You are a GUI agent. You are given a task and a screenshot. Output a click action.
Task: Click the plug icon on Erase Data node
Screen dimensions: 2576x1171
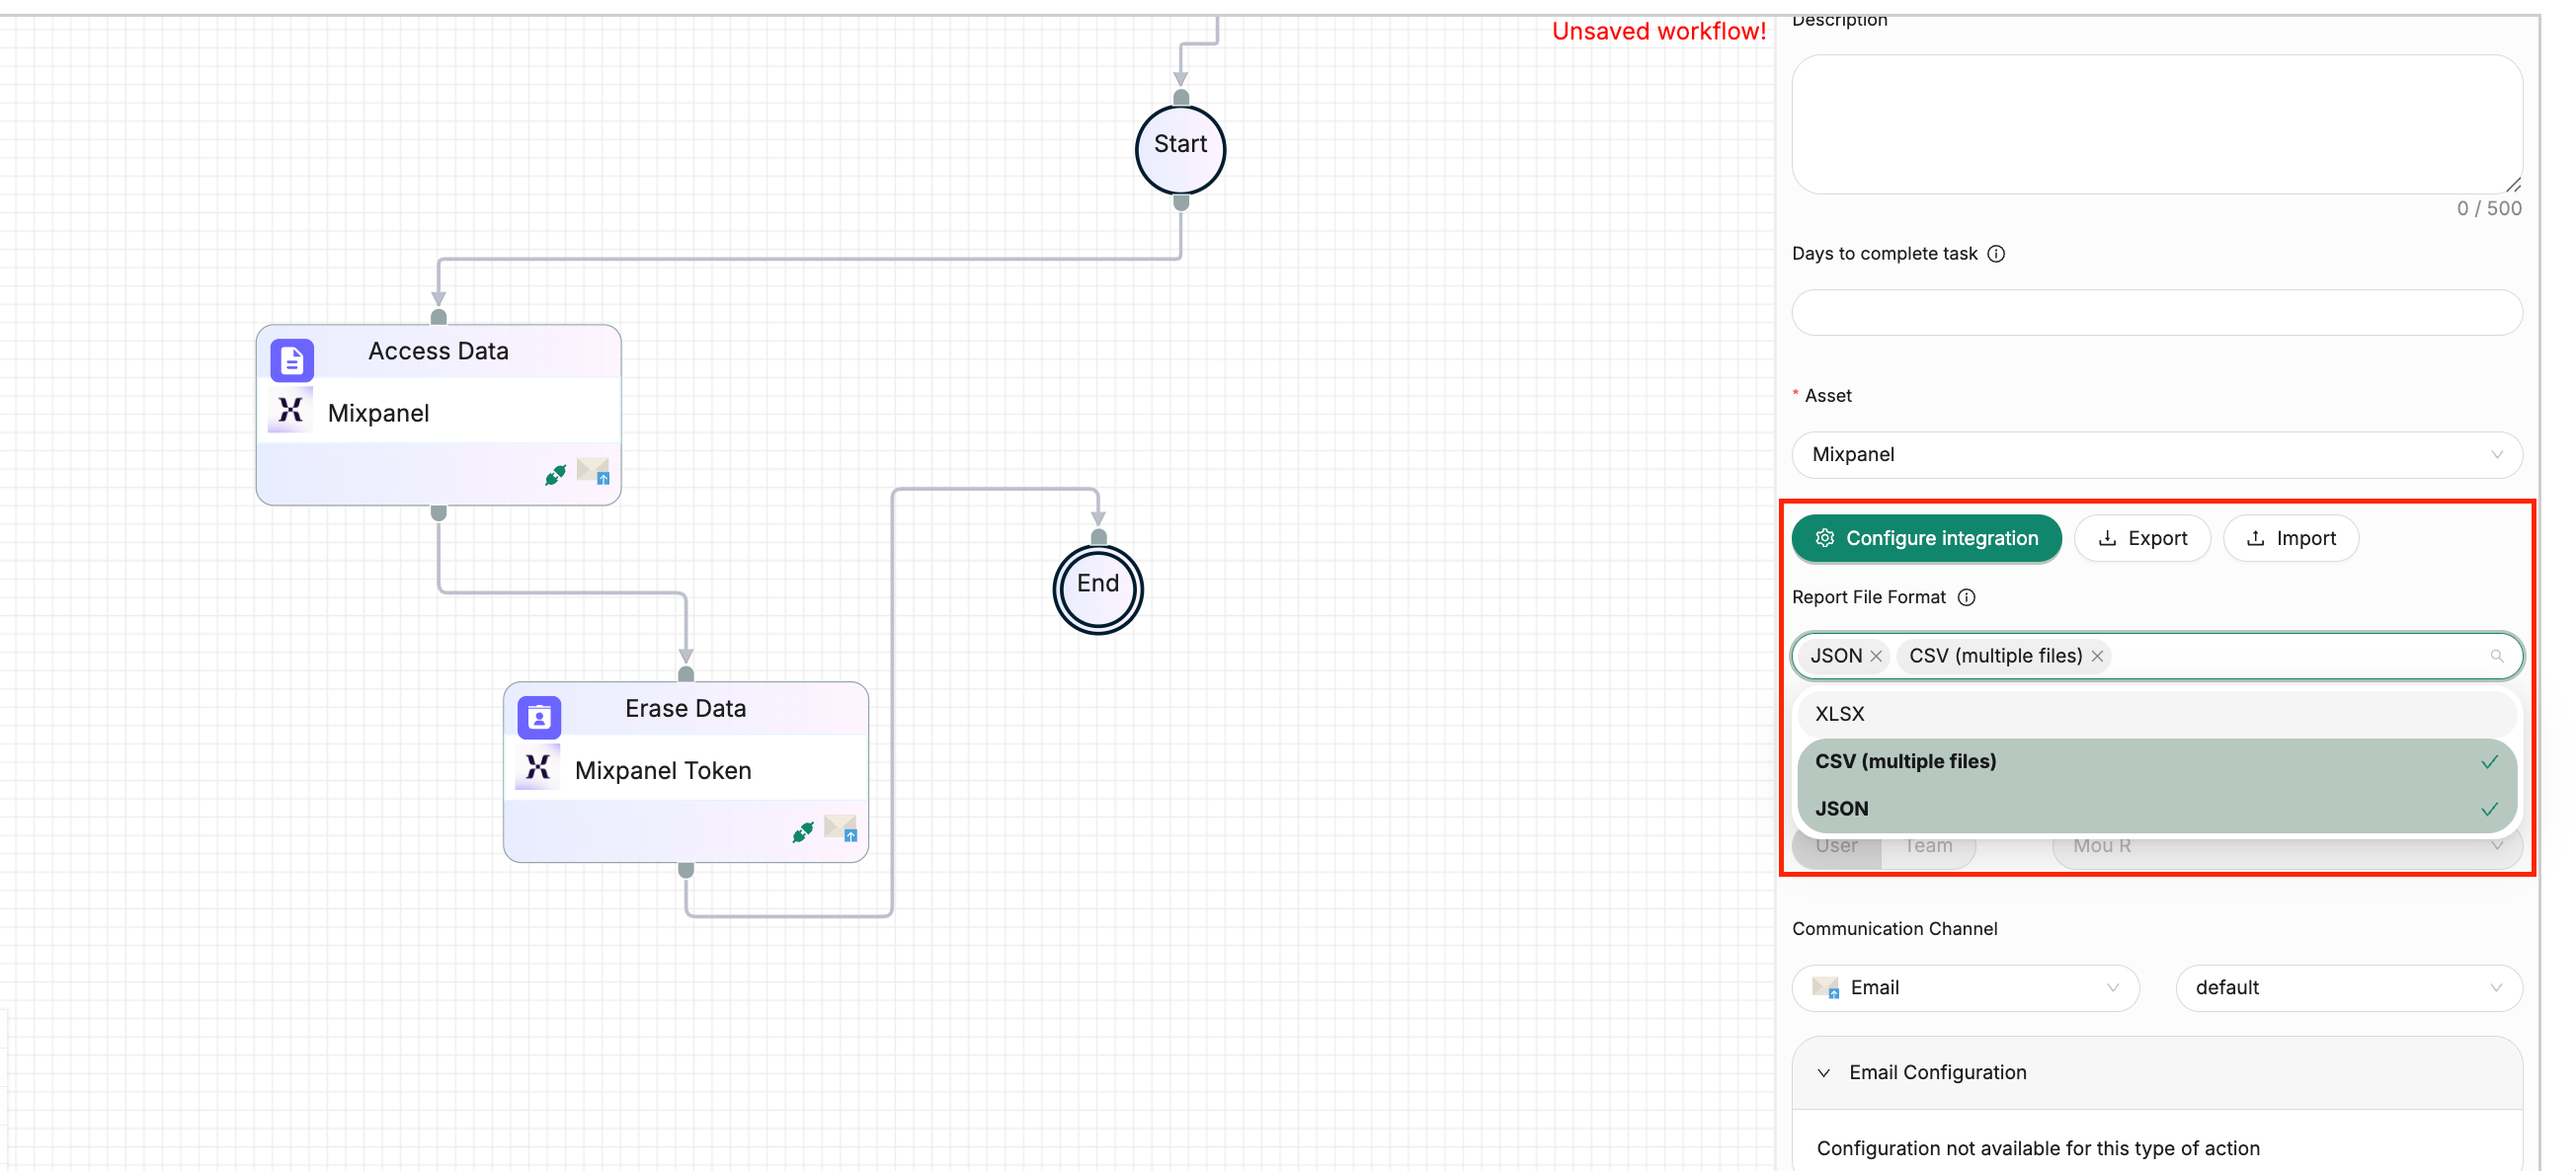click(x=802, y=831)
